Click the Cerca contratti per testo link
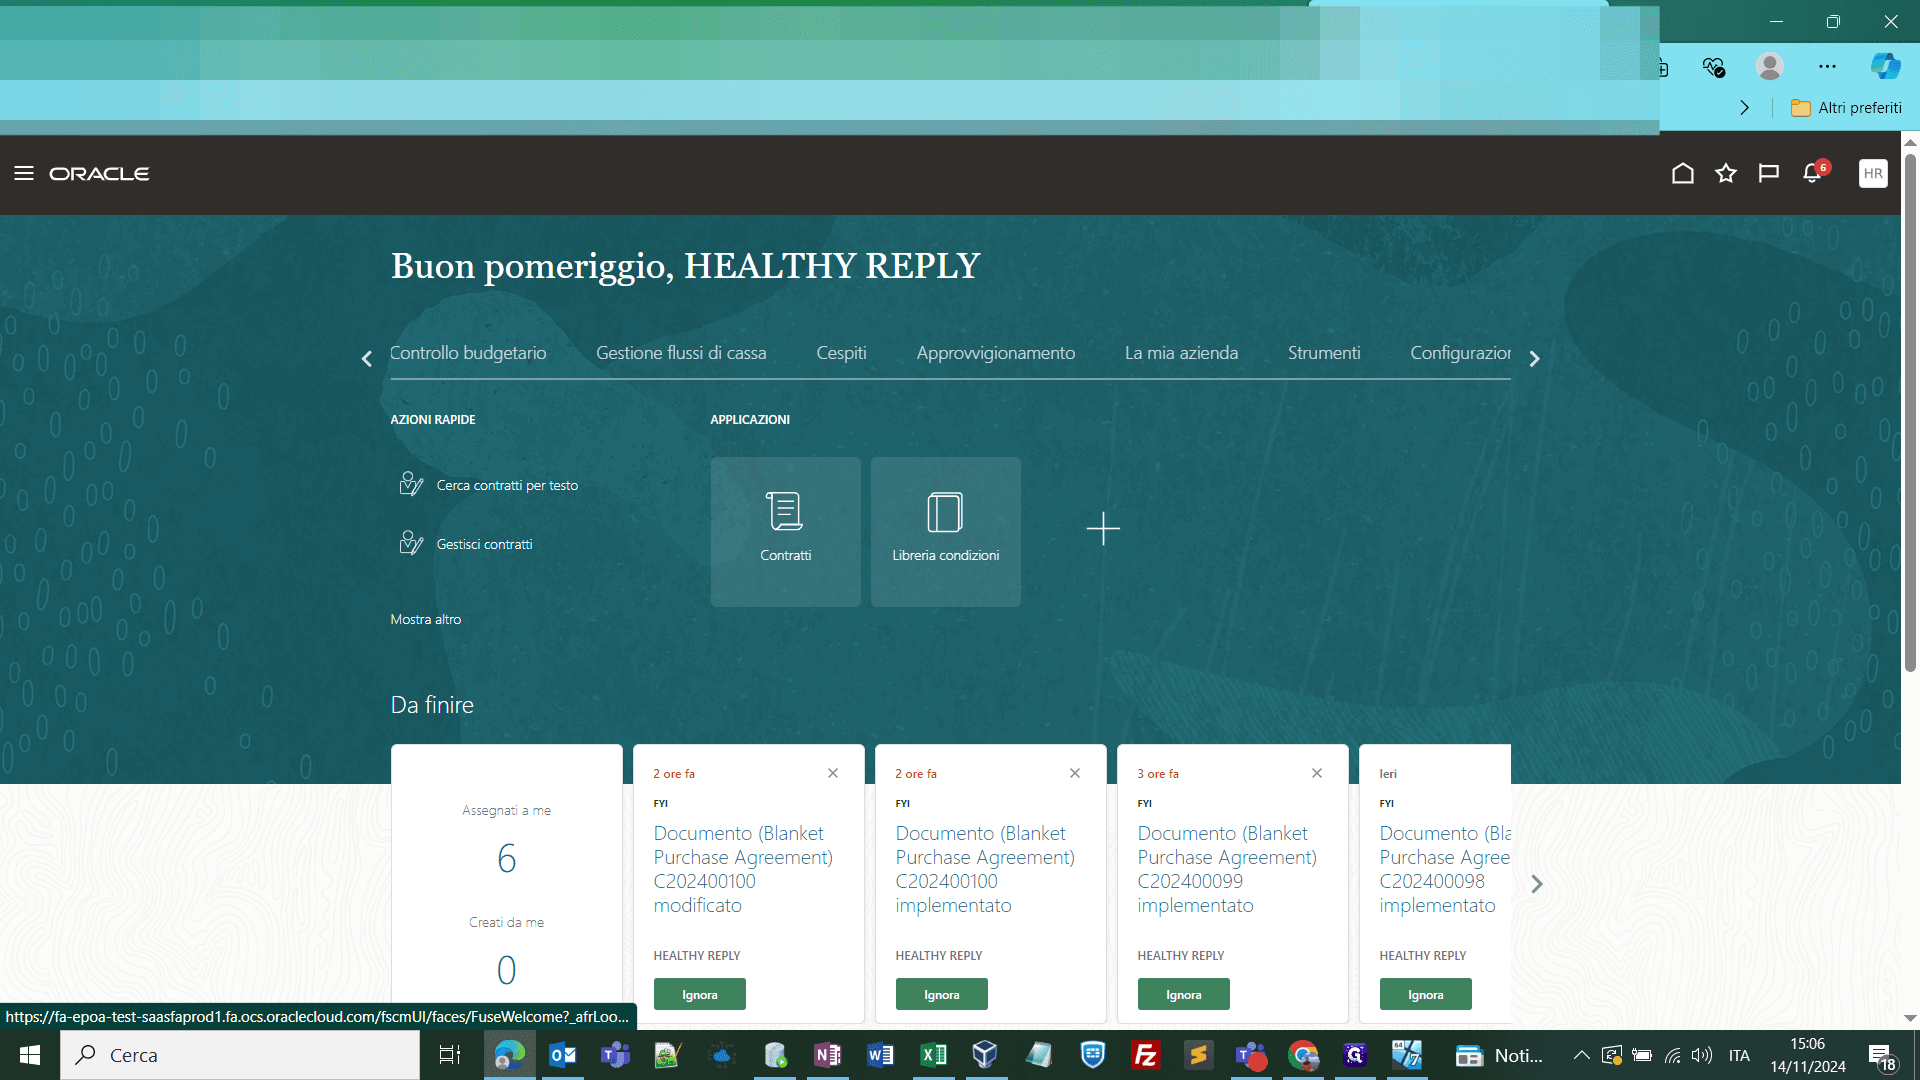Screen dimensions: 1920x1080 pyautogui.click(x=507, y=485)
